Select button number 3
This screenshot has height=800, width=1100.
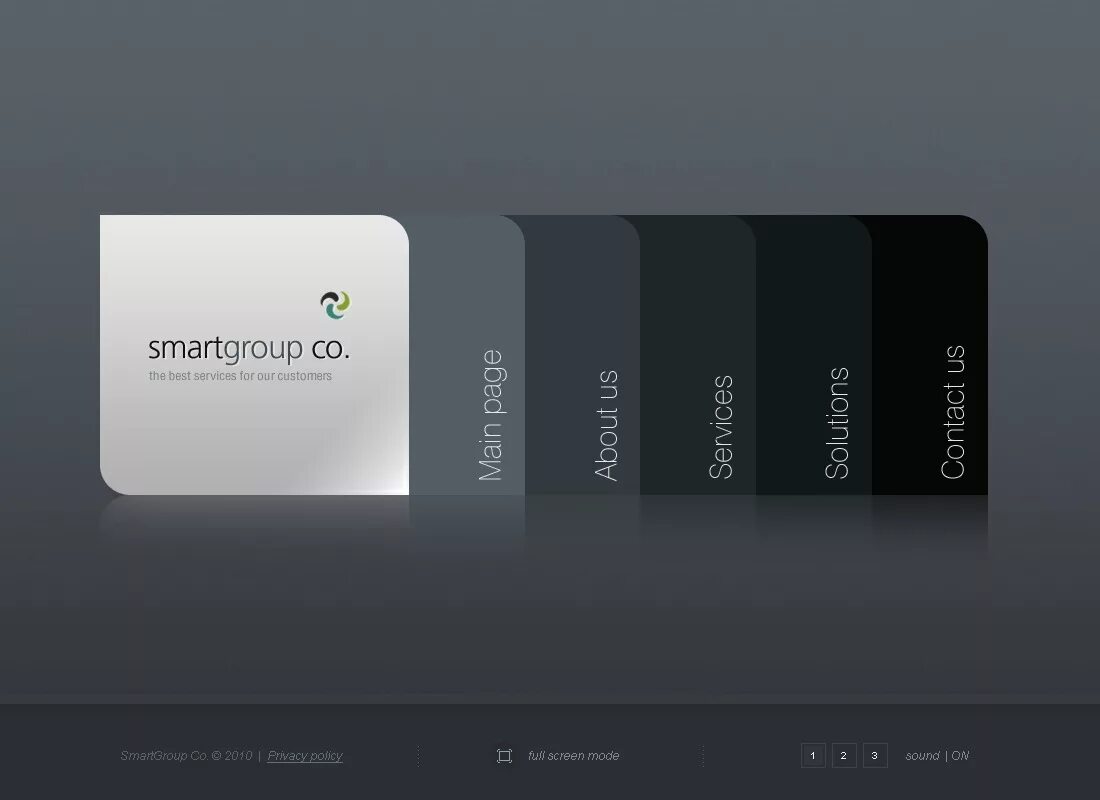(875, 756)
